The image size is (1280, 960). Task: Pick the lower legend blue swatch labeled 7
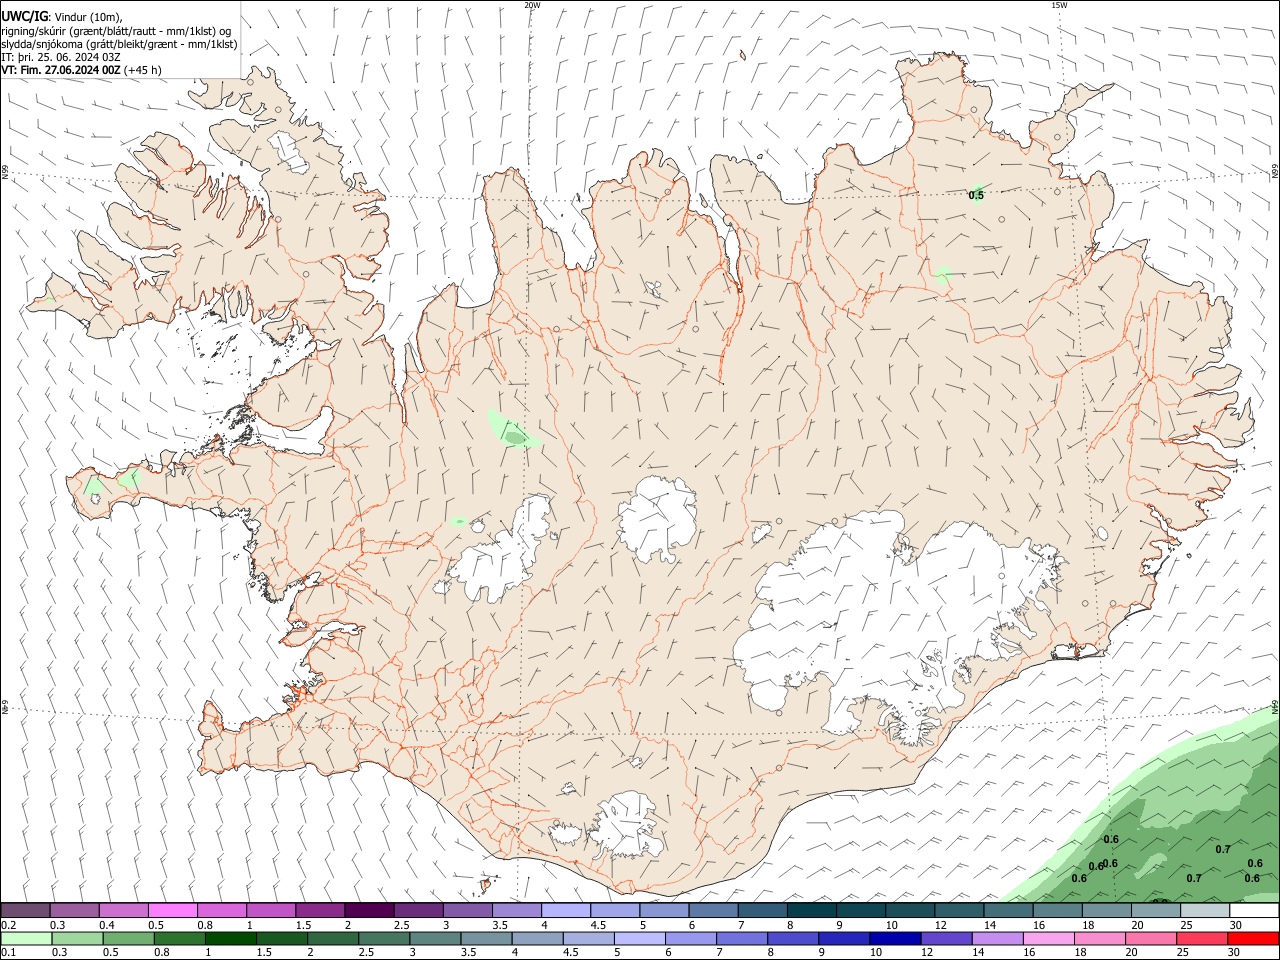[741, 938]
